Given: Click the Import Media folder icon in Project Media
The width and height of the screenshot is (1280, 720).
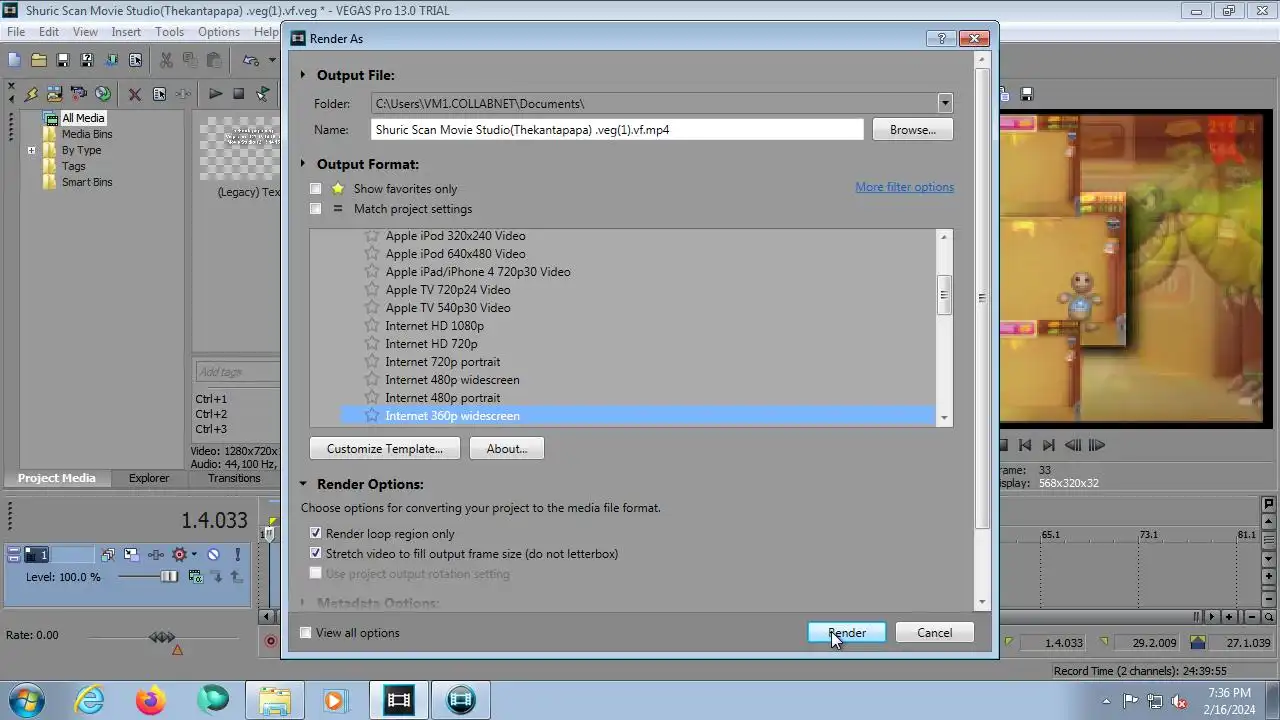Looking at the screenshot, I should click(x=54, y=94).
